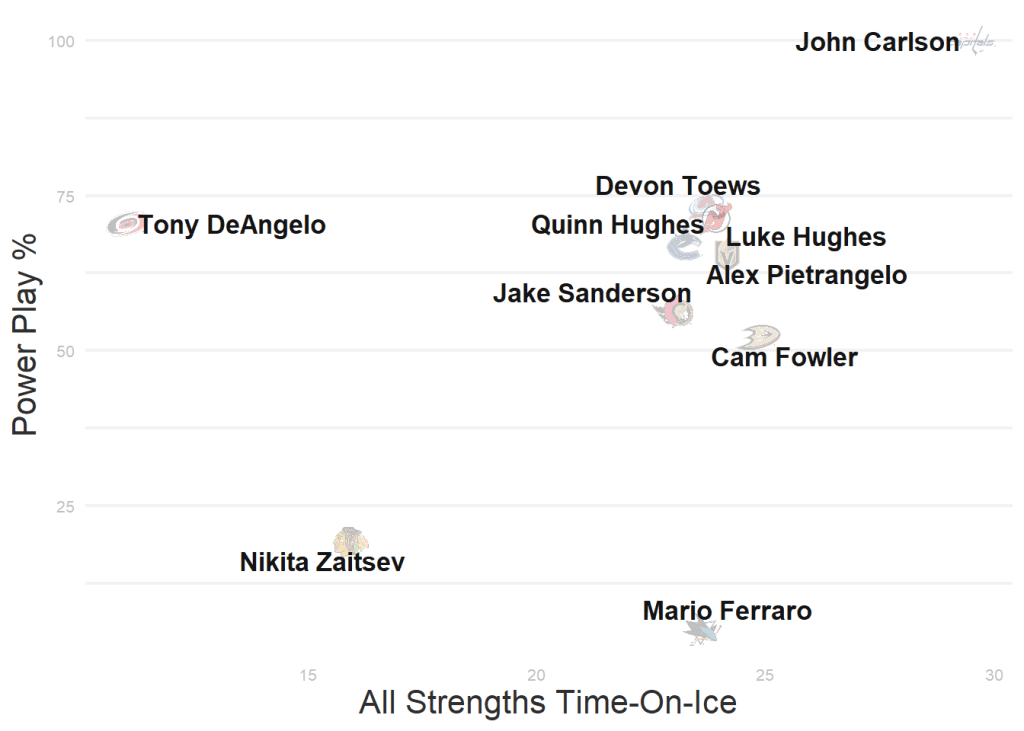Click the John Carlson label
Image resolution: width=1024 pixels, height=731 pixels.
(x=877, y=43)
